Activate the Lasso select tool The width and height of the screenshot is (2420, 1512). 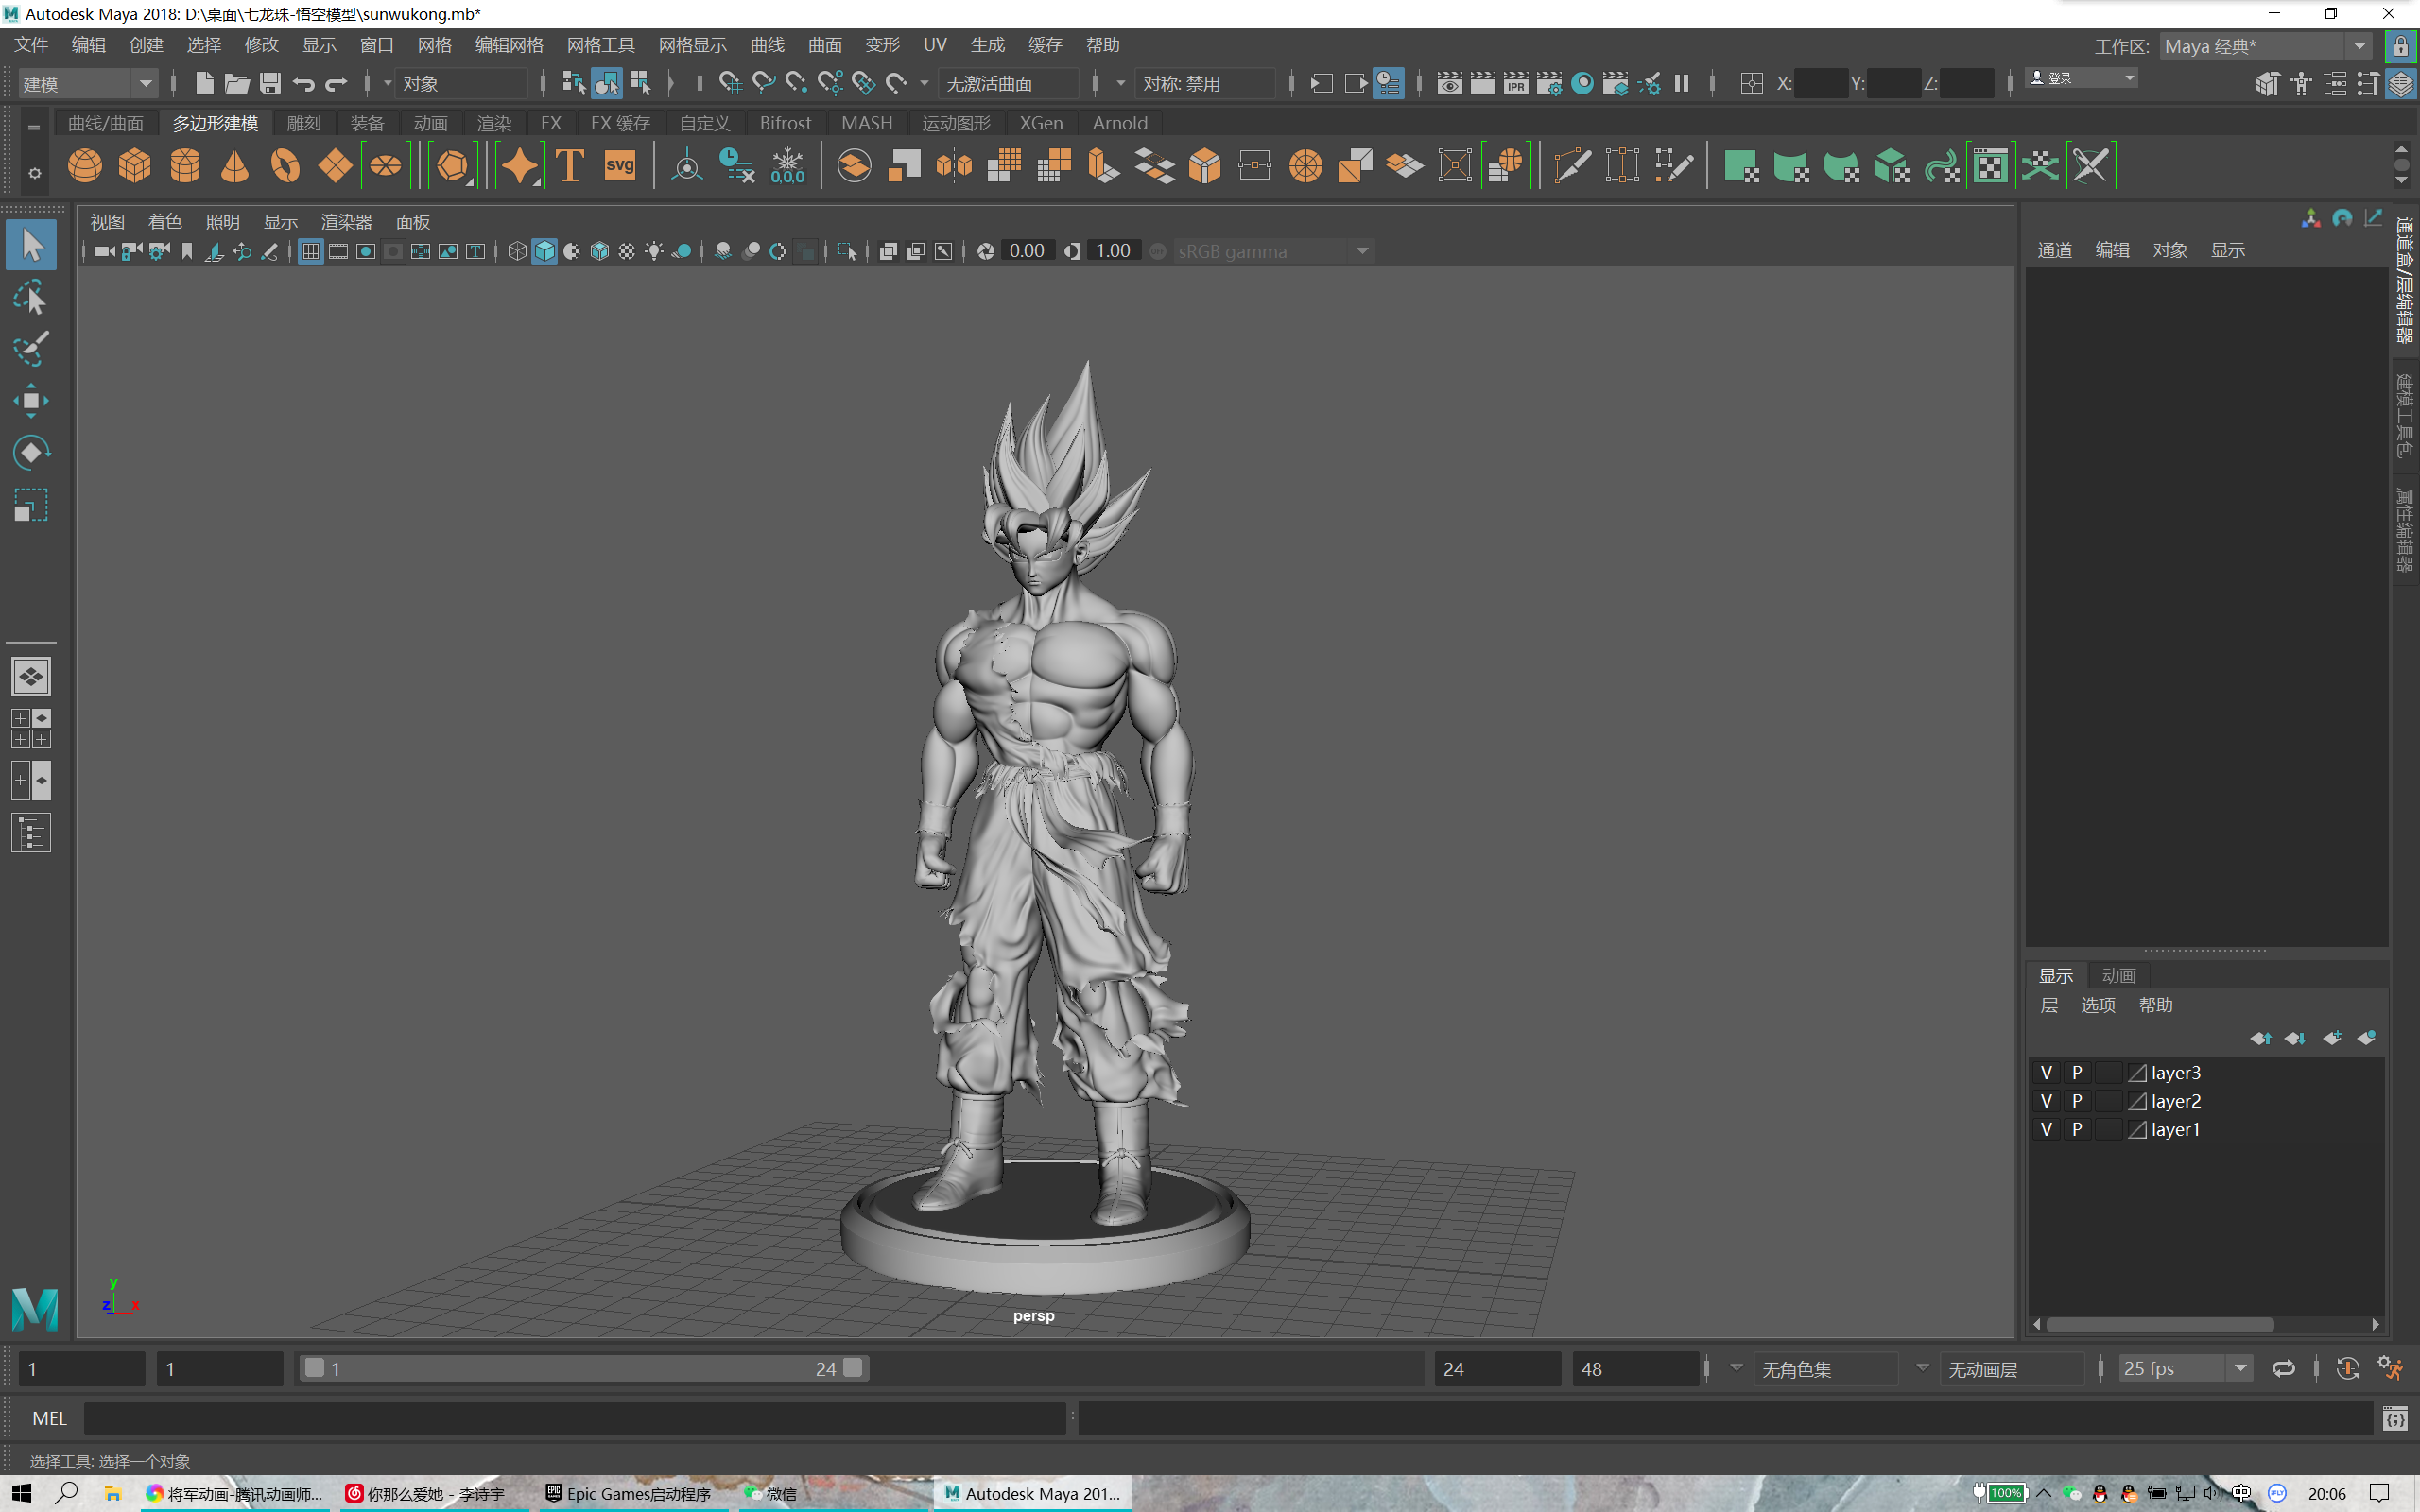click(x=31, y=298)
